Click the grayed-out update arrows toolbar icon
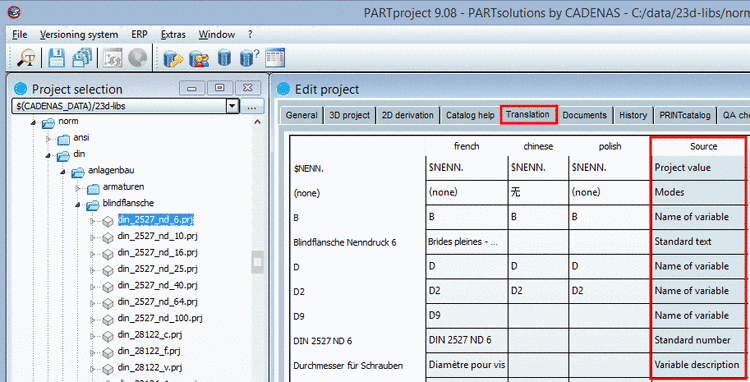 [112, 58]
